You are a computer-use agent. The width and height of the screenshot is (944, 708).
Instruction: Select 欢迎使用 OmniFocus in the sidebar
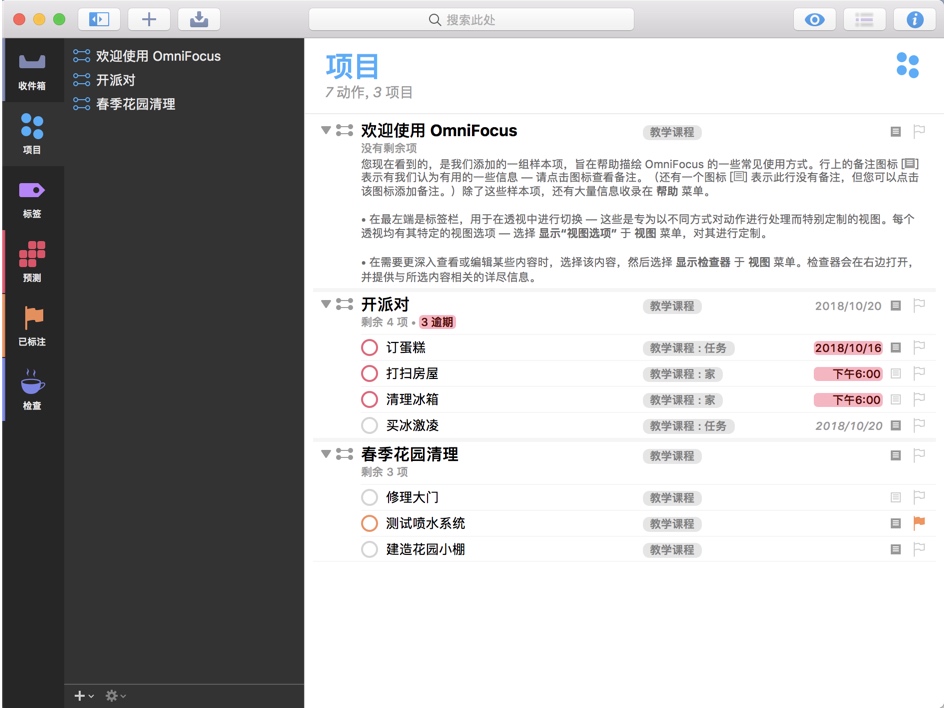click(x=158, y=56)
